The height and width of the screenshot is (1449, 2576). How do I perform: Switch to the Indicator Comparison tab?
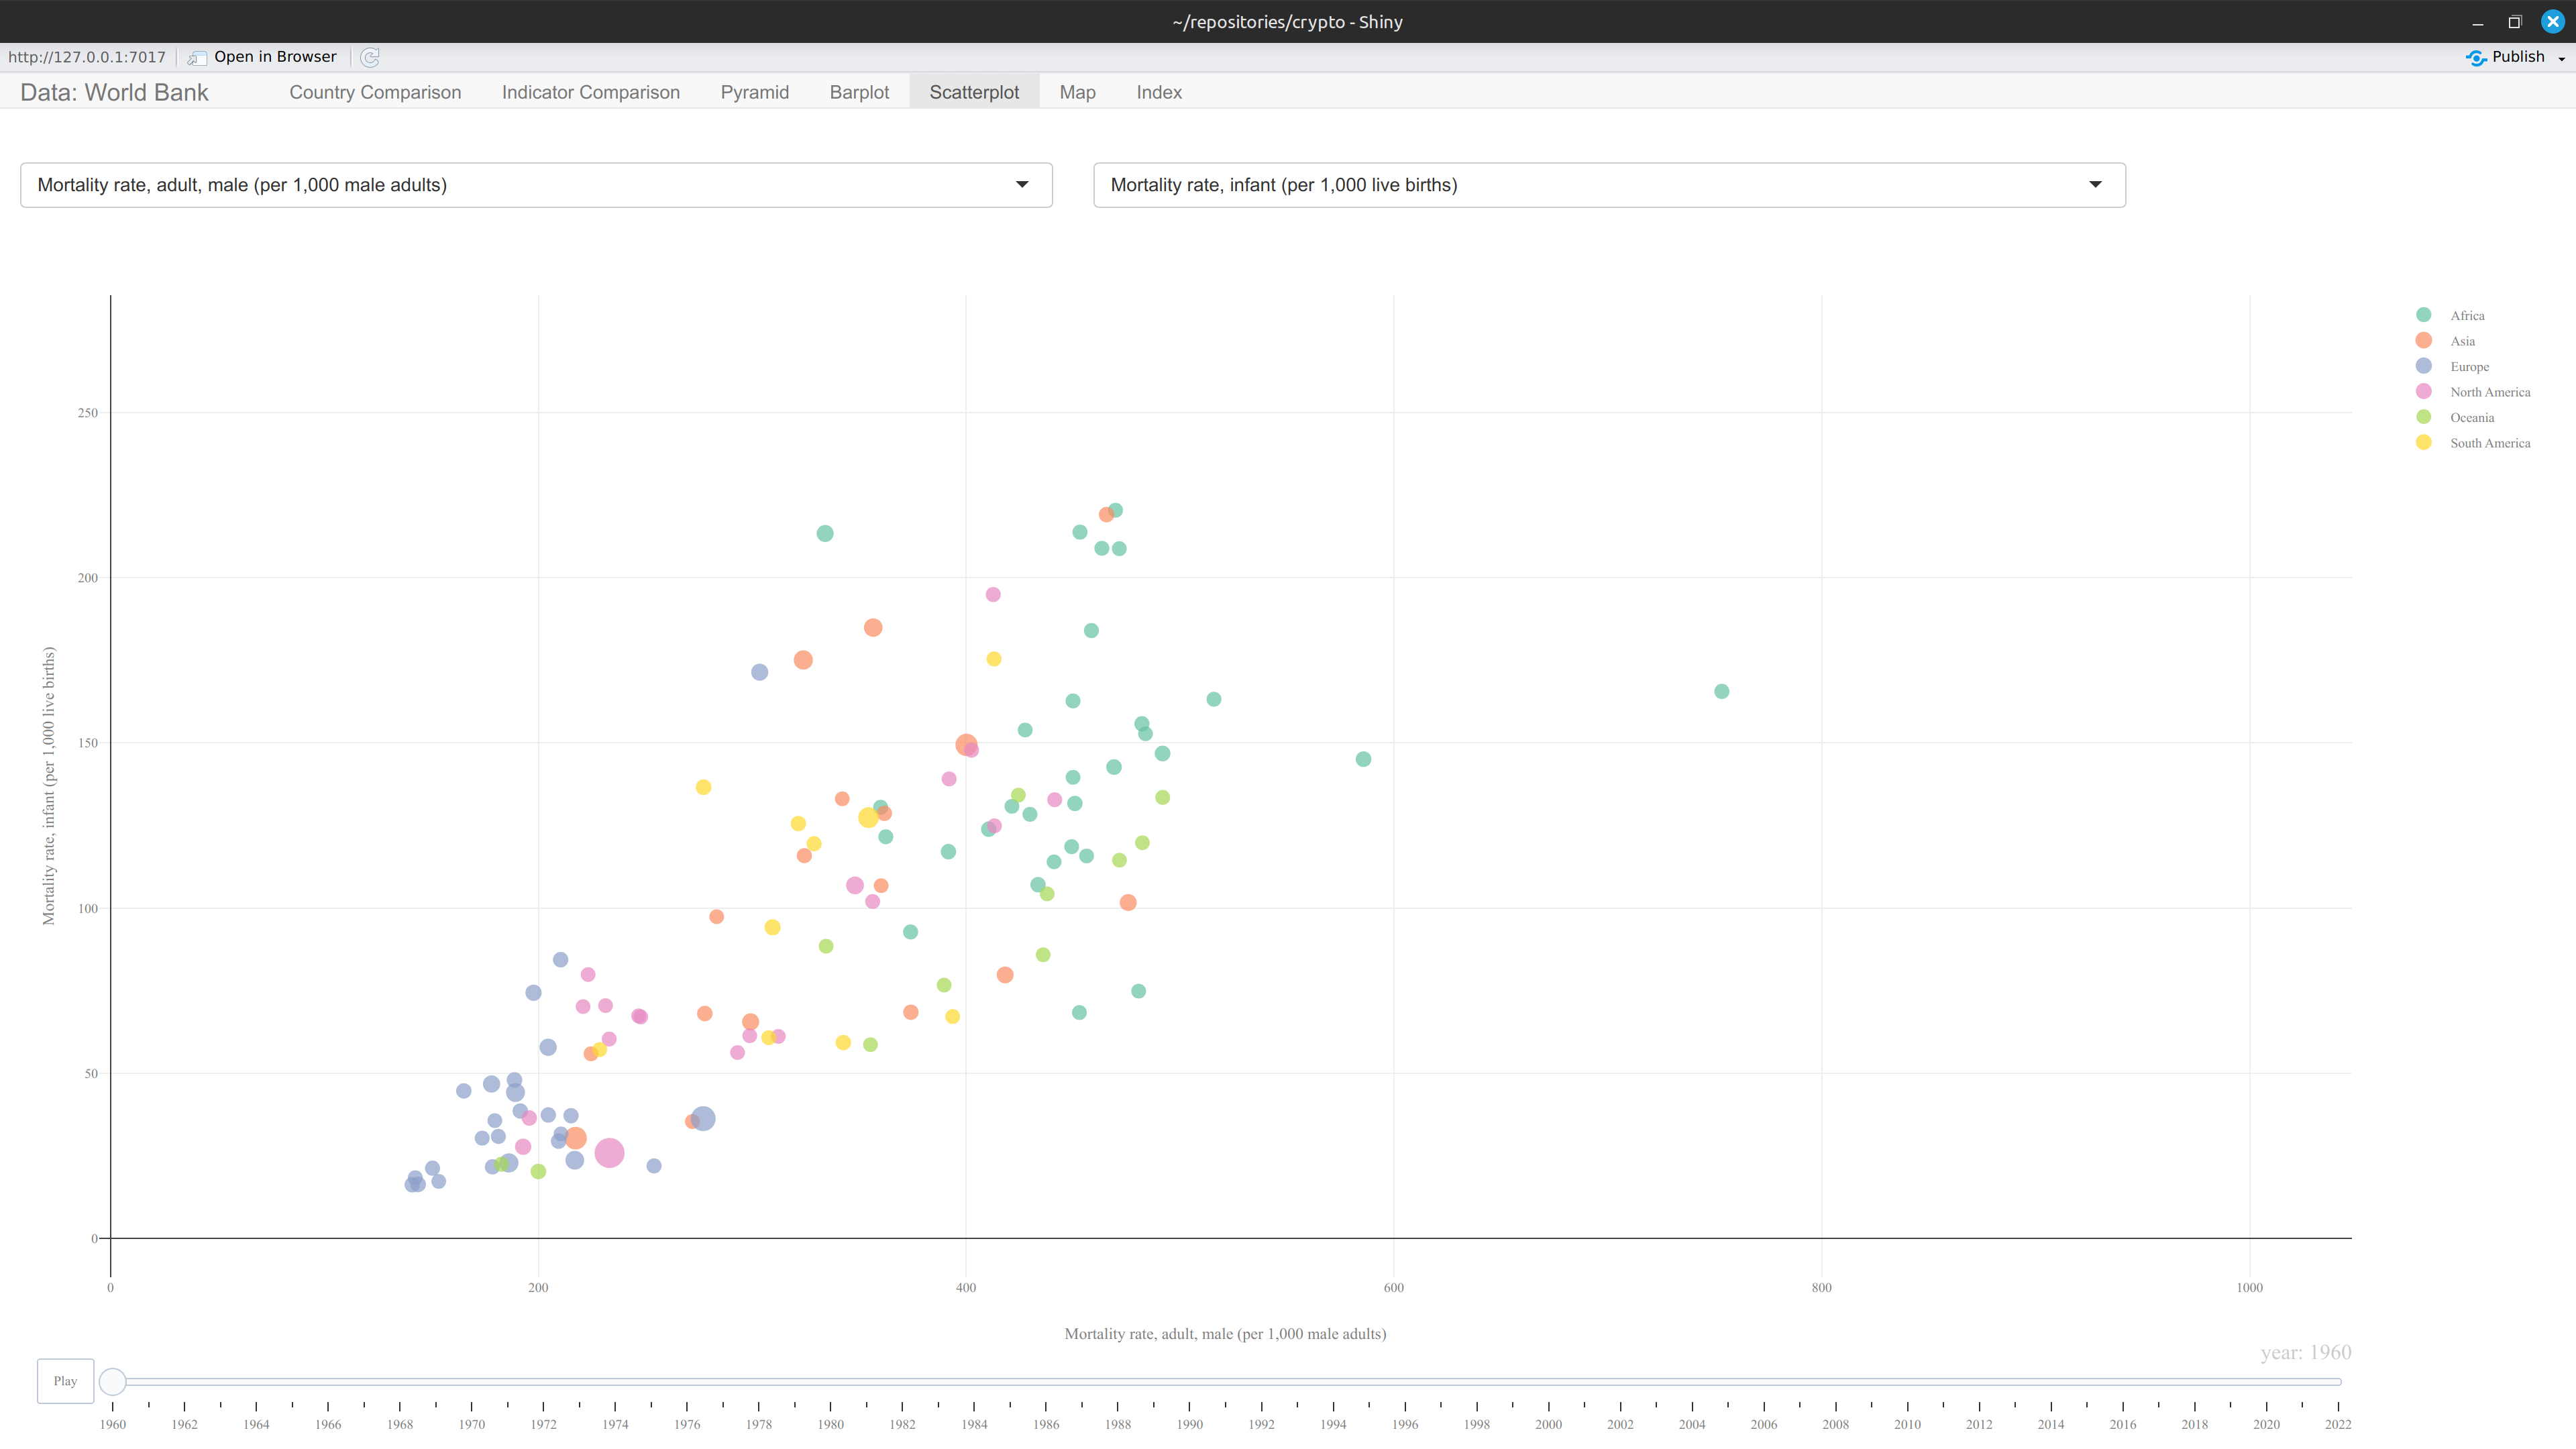[591, 92]
